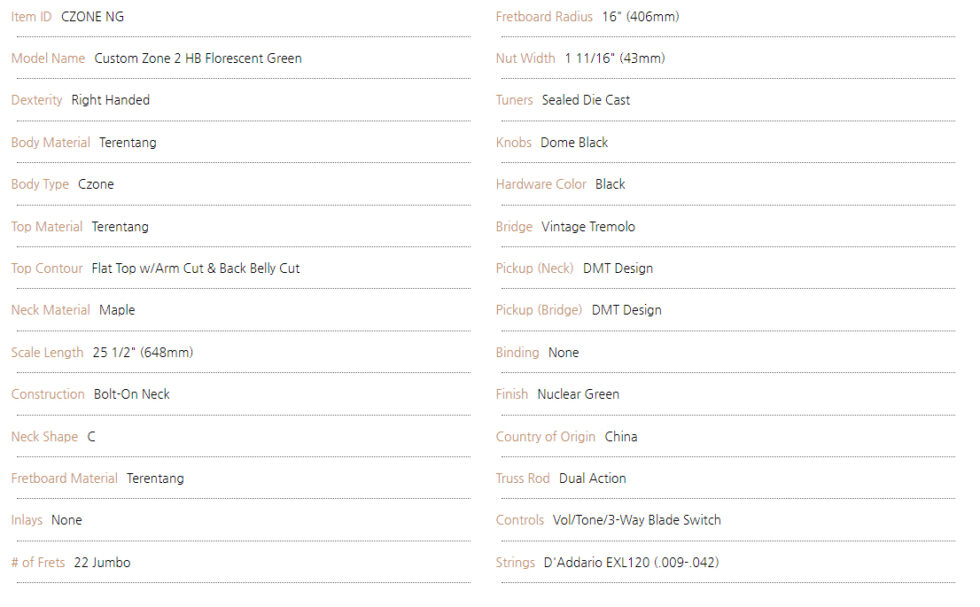Click the Vintage Tremolo bridge value
This screenshot has width=980, height=607.
pyautogui.click(x=588, y=226)
